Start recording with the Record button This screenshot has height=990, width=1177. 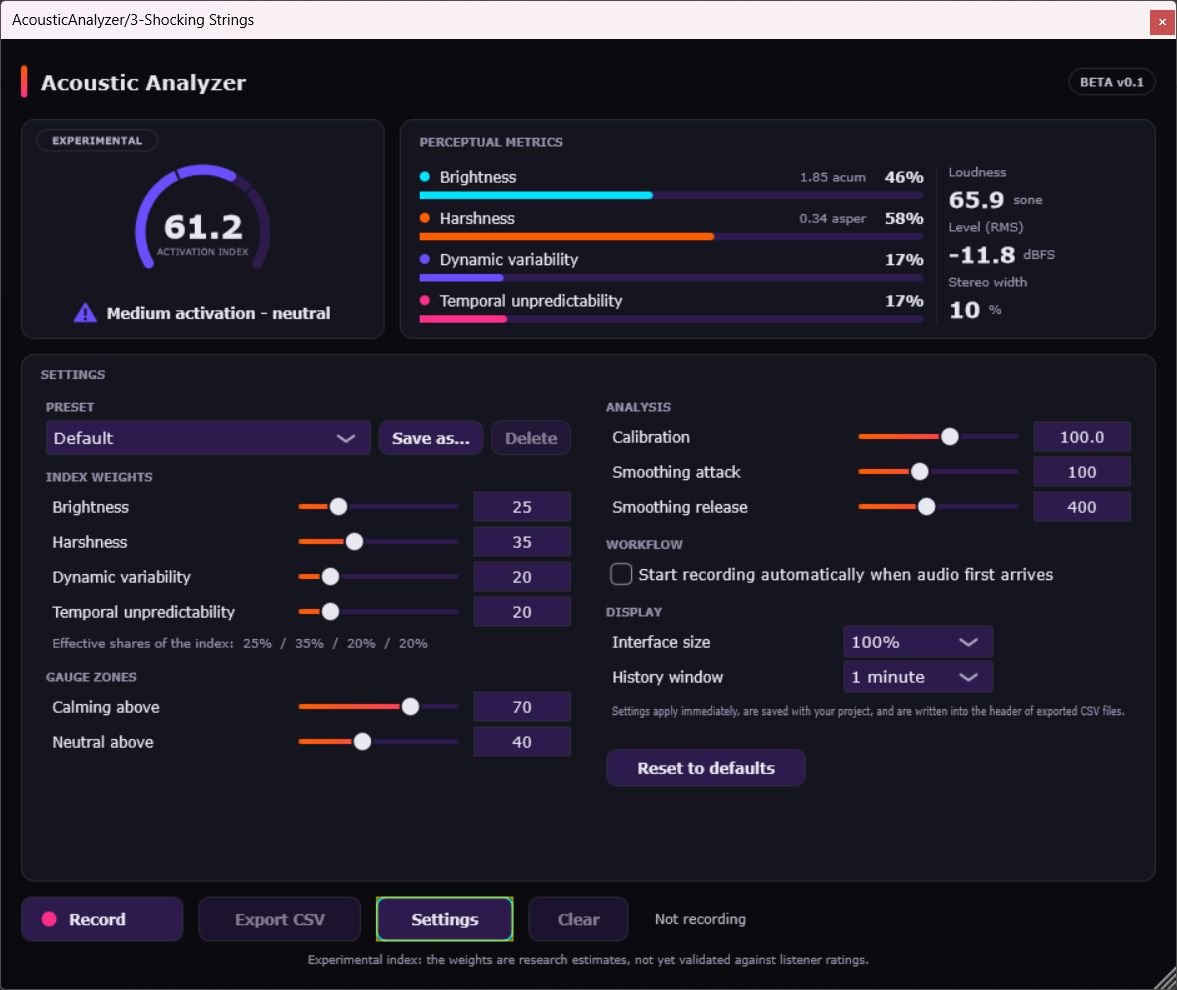click(102, 919)
